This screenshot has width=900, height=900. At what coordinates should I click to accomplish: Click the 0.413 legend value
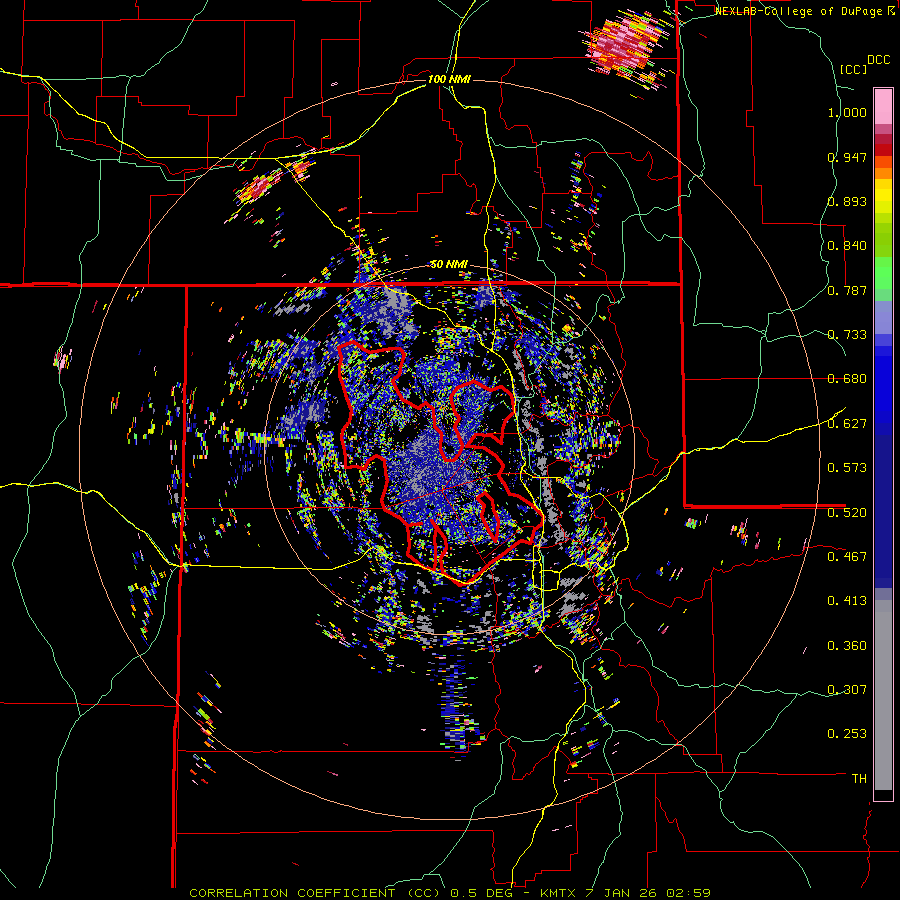[x=847, y=601]
